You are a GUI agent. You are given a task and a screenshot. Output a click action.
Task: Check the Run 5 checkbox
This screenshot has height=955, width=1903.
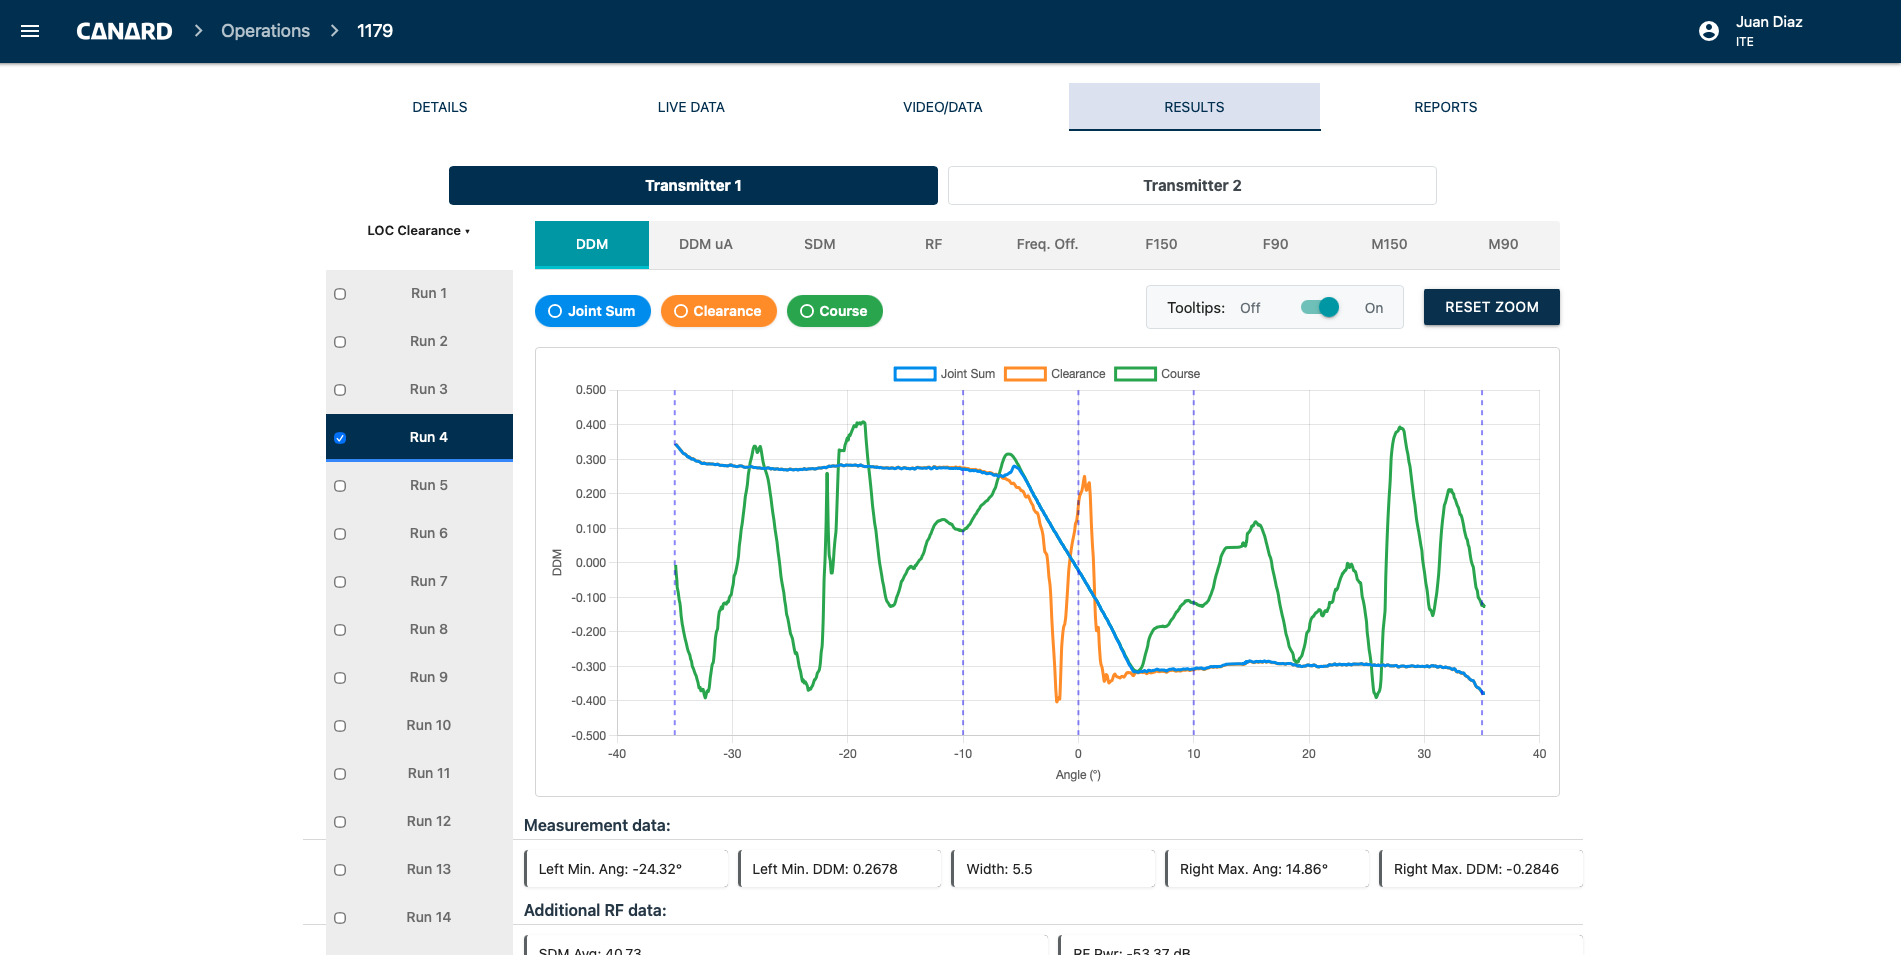(x=340, y=486)
